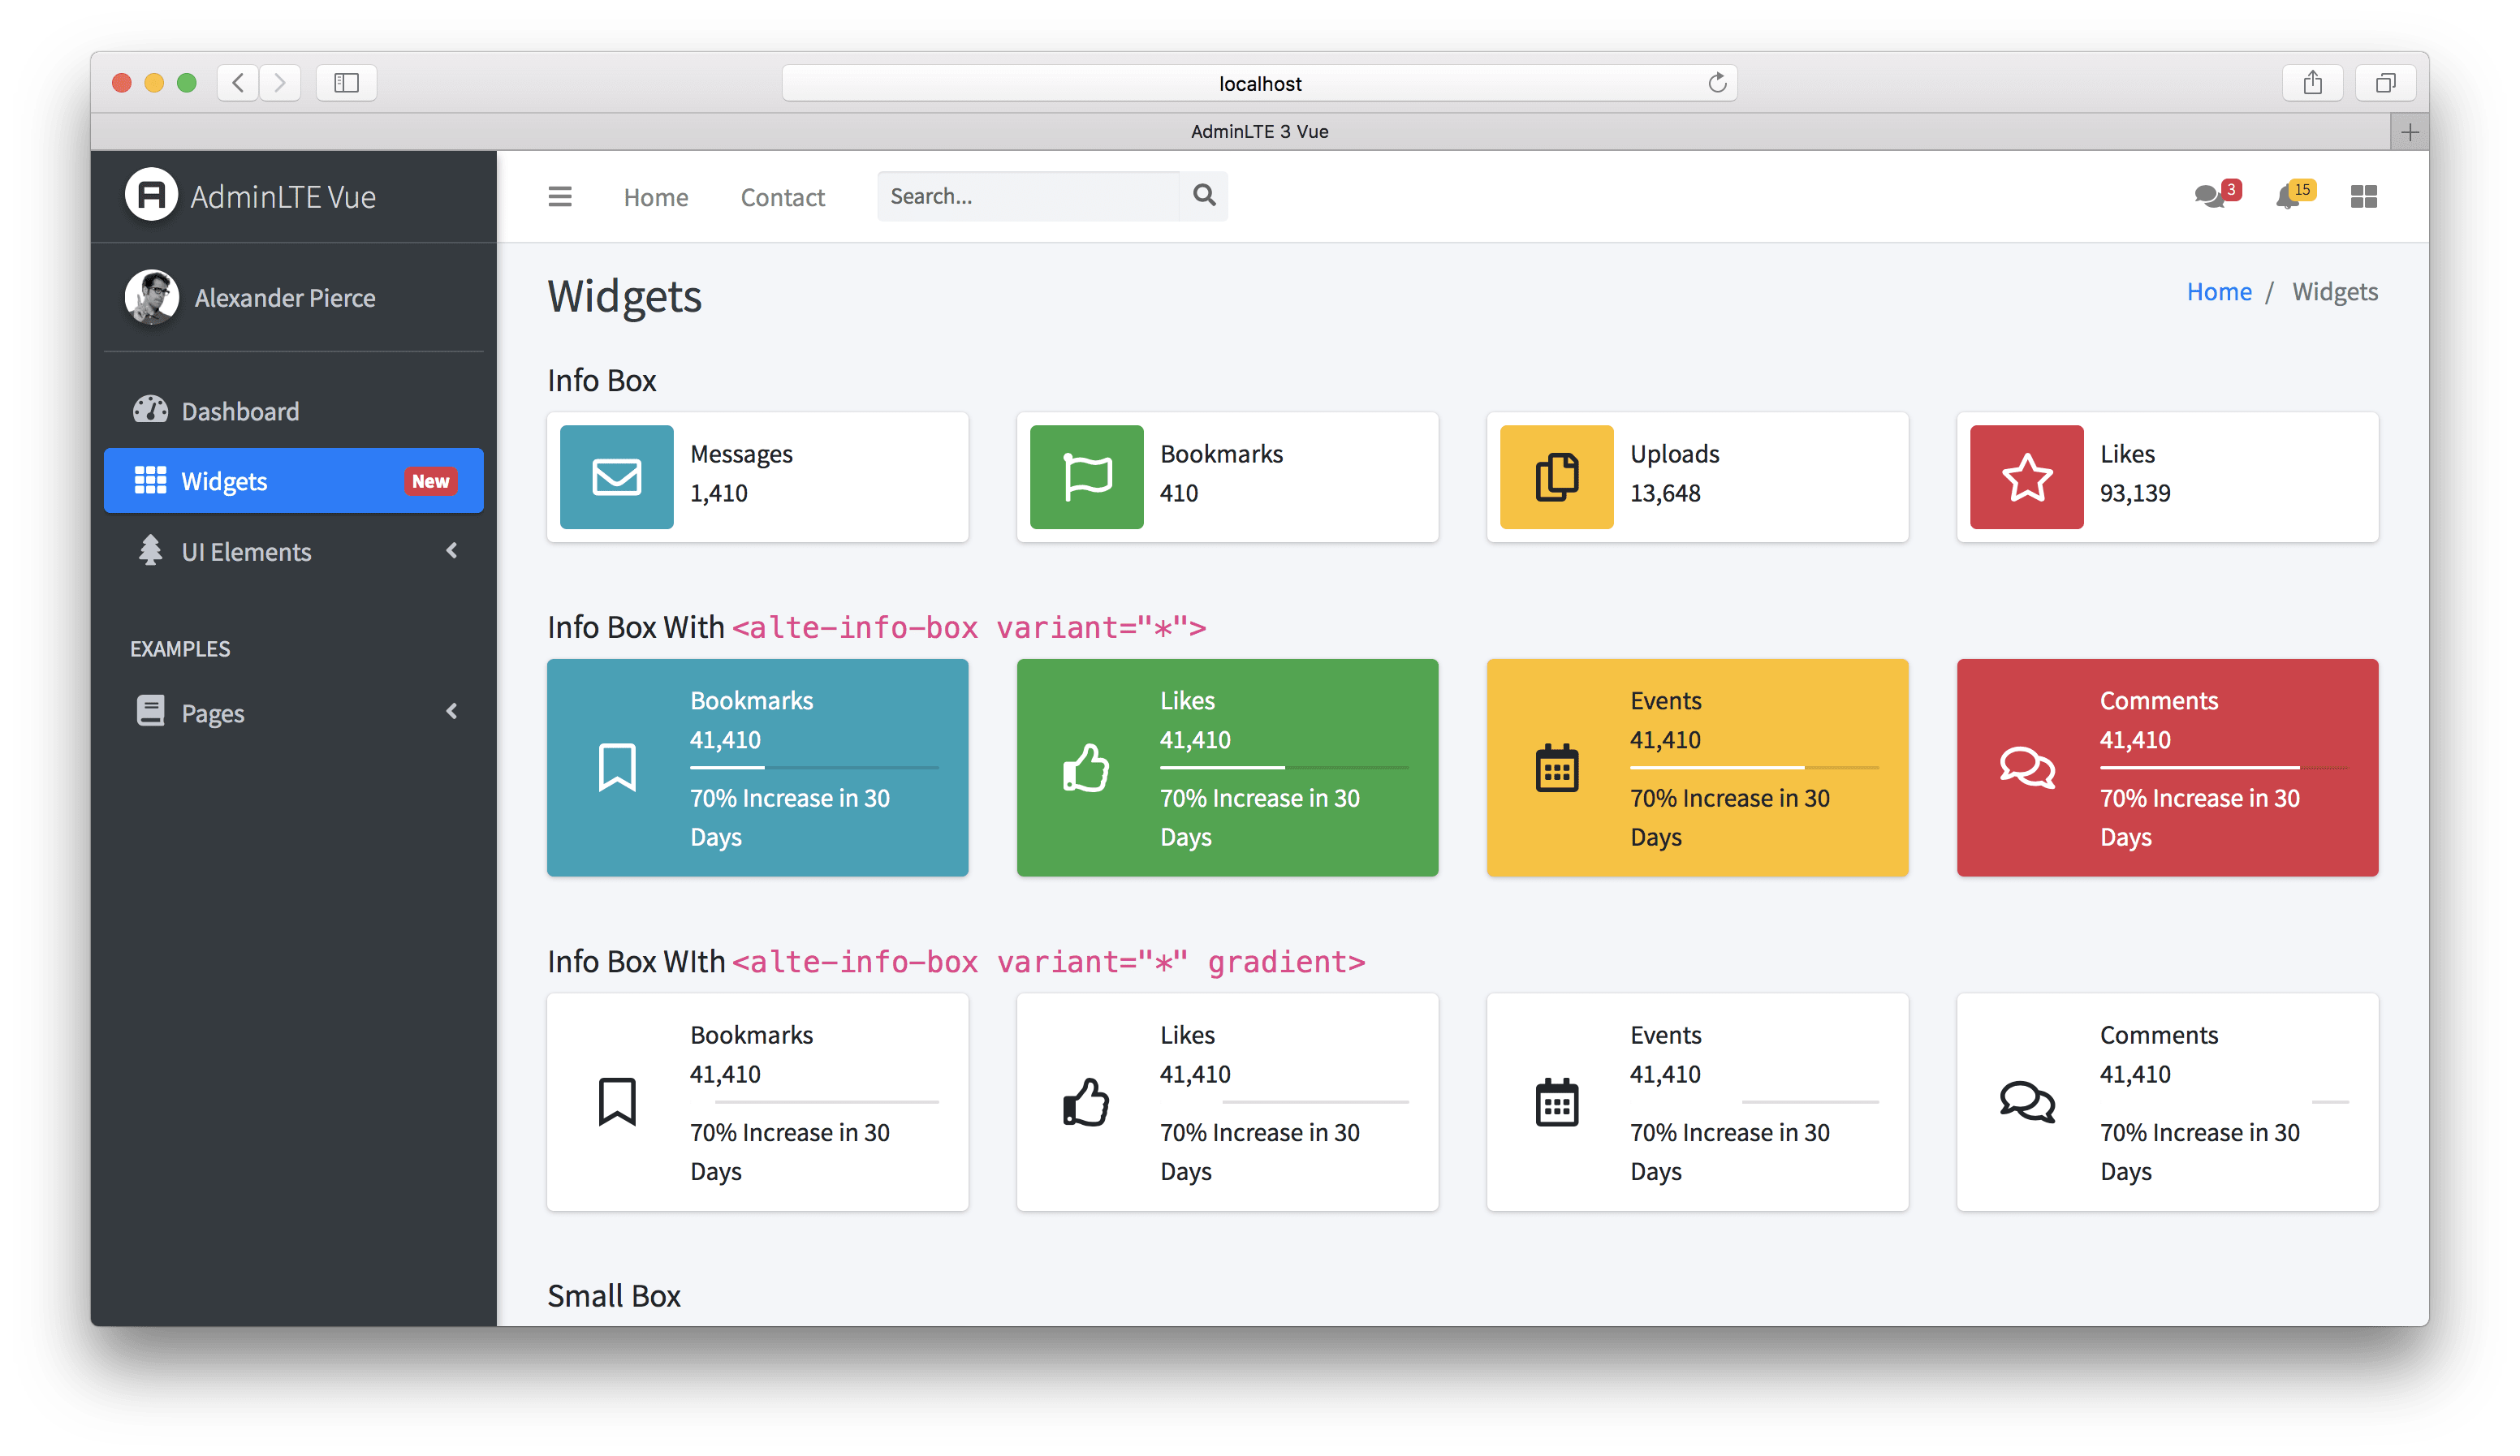Go to Home in top navbar

655,197
